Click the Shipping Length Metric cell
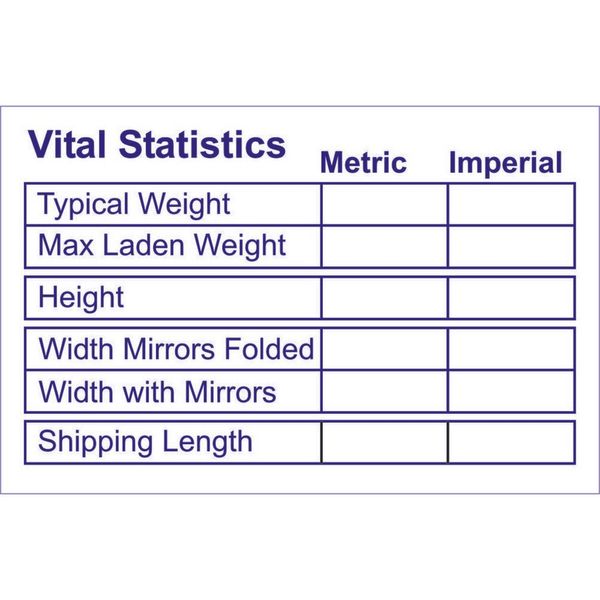The height and width of the screenshot is (600, 600). click(384, 442)
